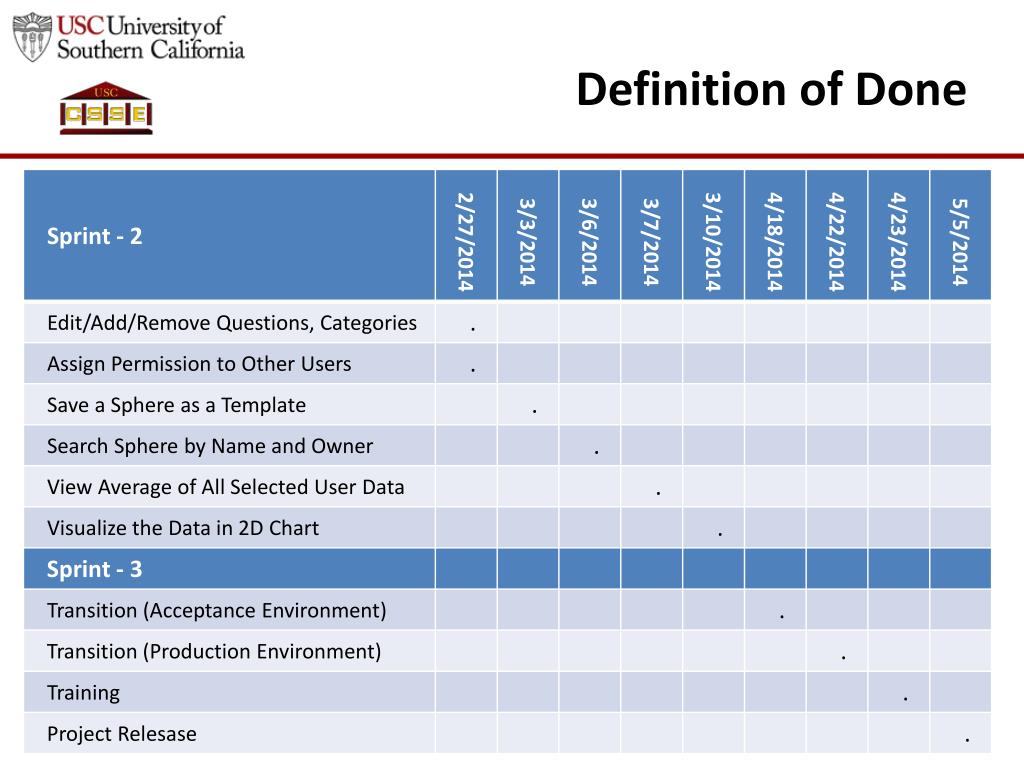The height and width of the screenshot is (768, 1024).
Task: Select the 3/7/2014 column header
Action: click(651, 235)
